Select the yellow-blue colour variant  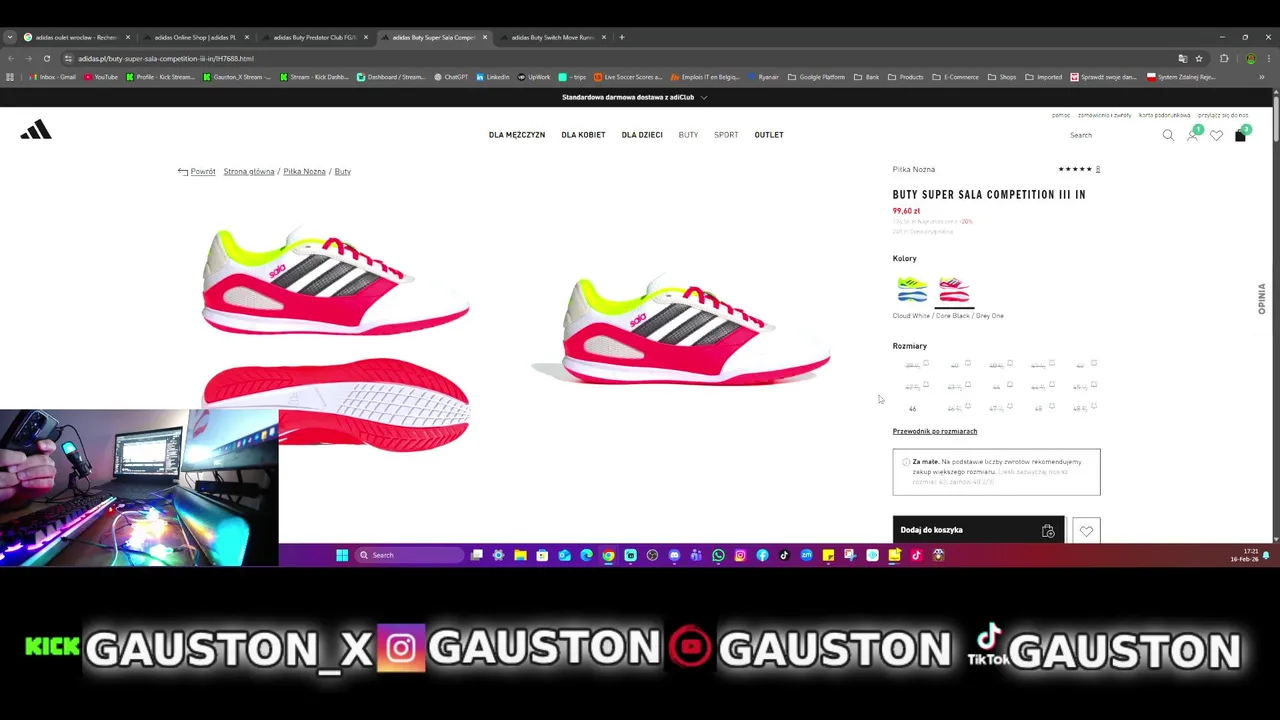point(912,290)
